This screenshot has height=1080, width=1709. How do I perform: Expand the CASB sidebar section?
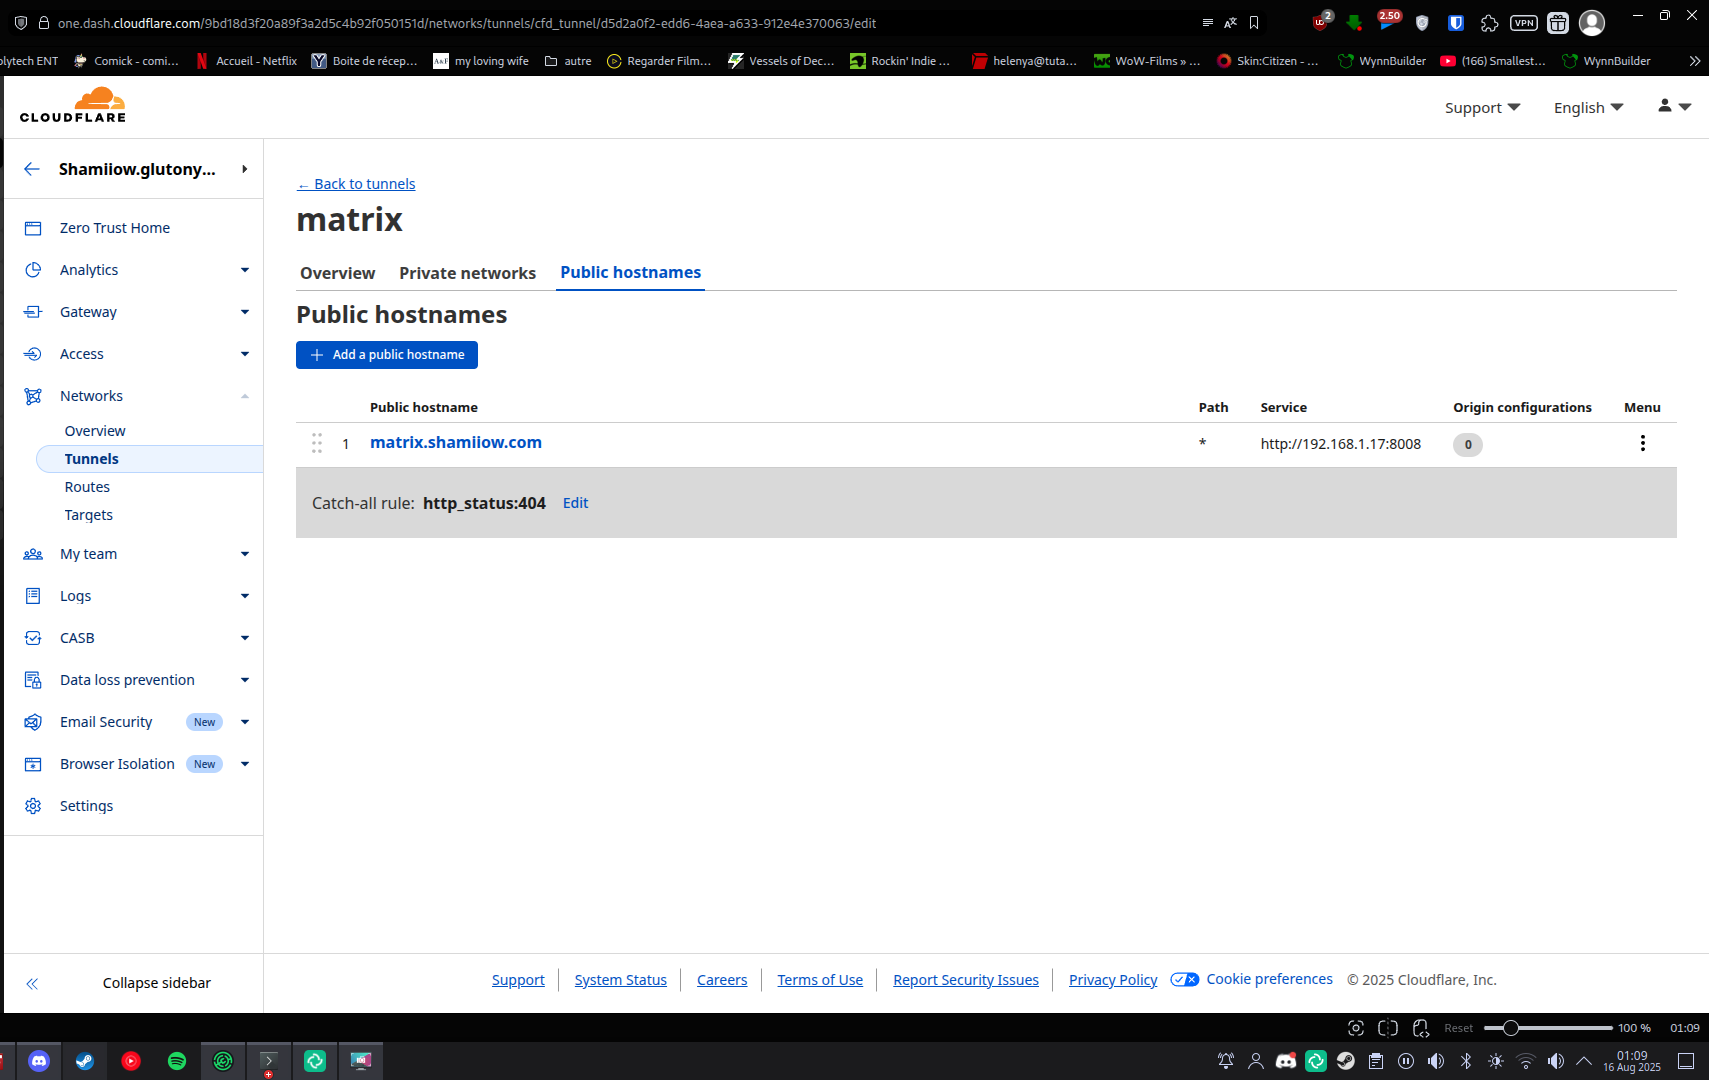tap(245, 638)
